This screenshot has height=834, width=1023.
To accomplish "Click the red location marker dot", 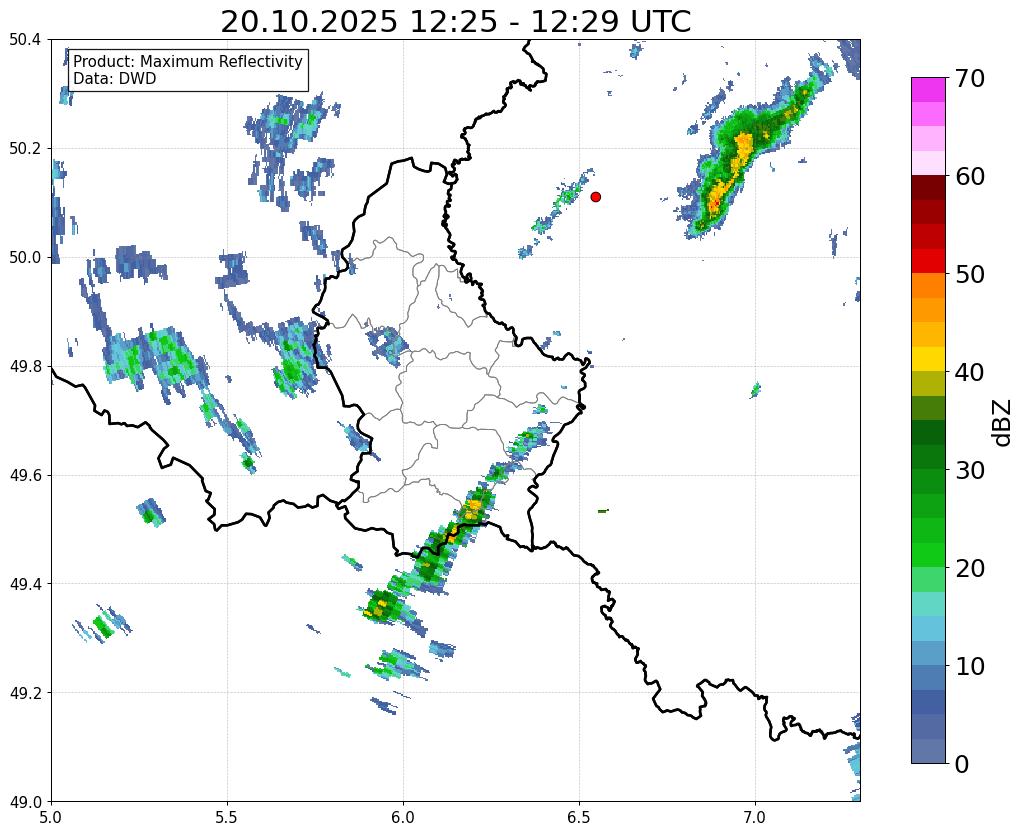I will [595, 197].
